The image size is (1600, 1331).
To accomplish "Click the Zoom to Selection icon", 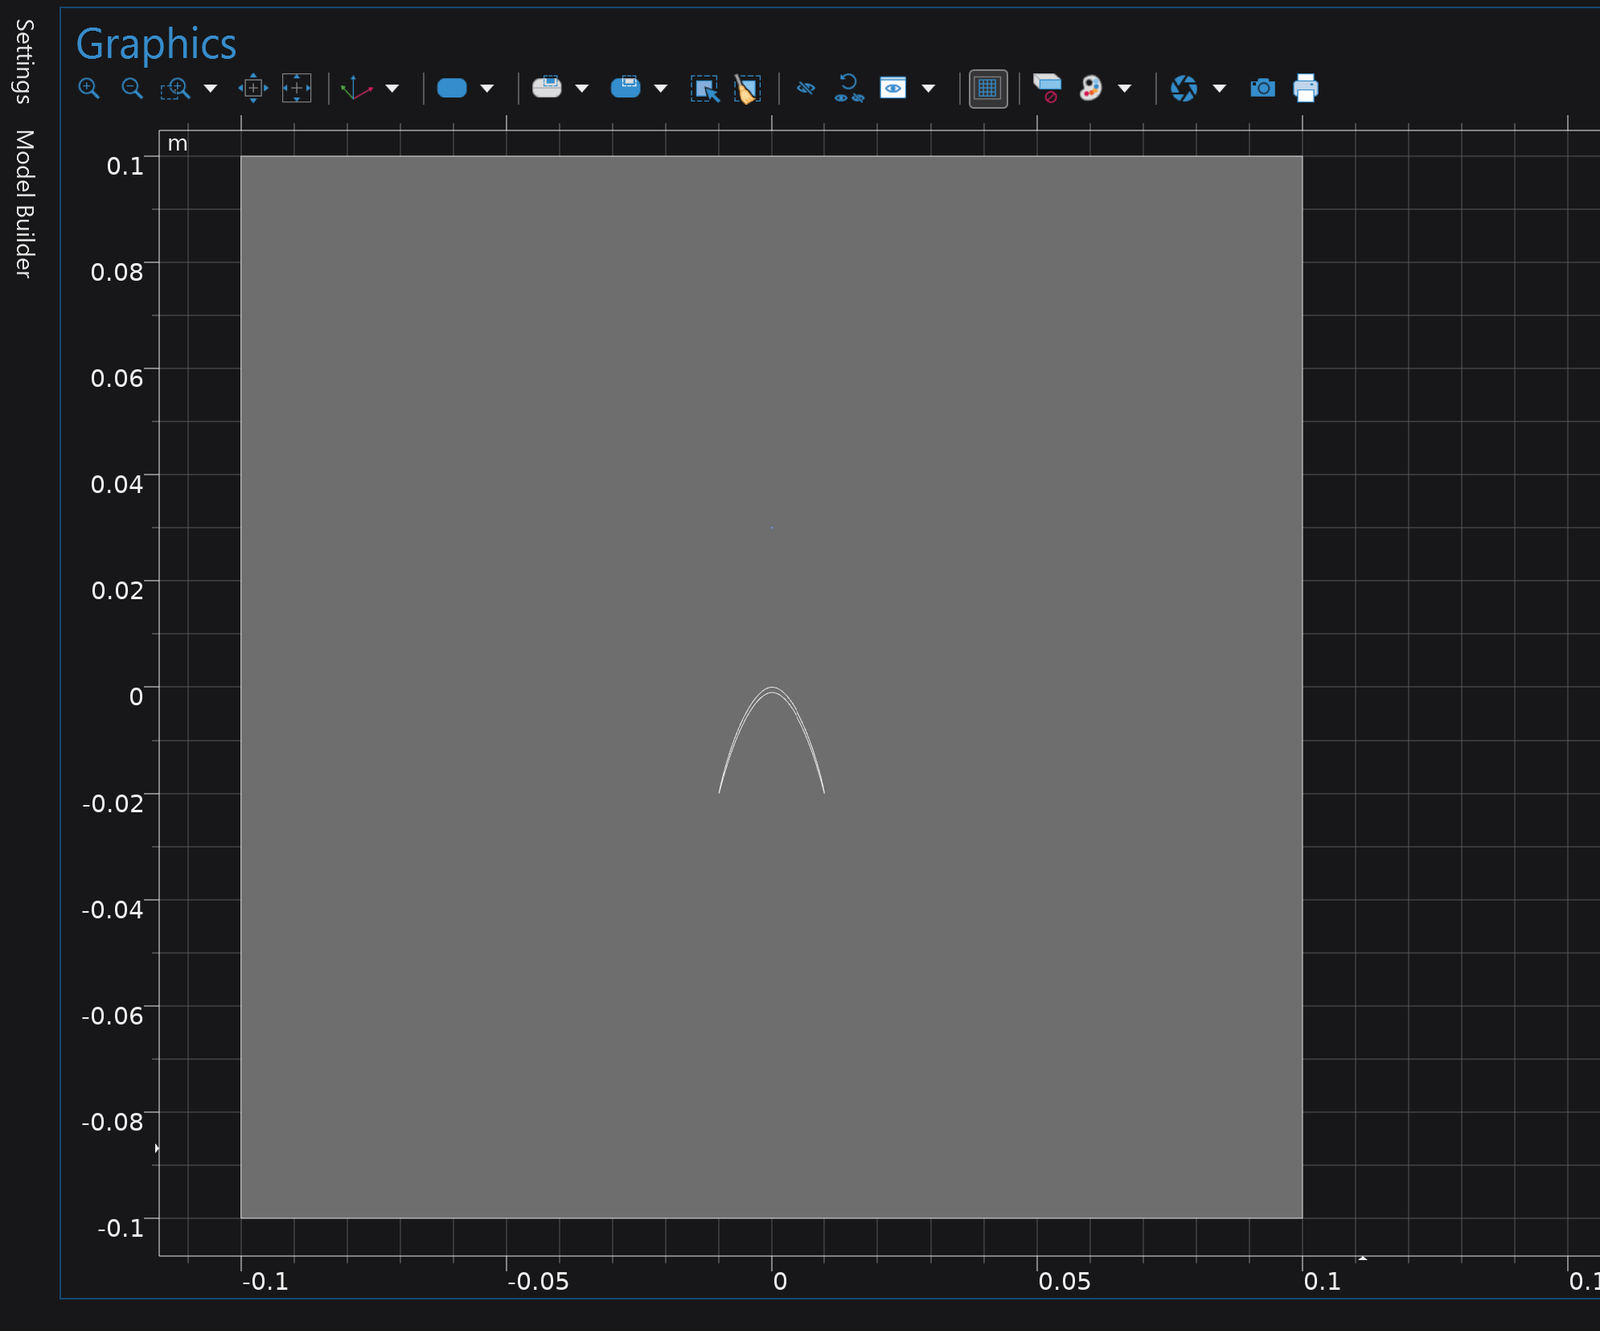I will [253, 88].
